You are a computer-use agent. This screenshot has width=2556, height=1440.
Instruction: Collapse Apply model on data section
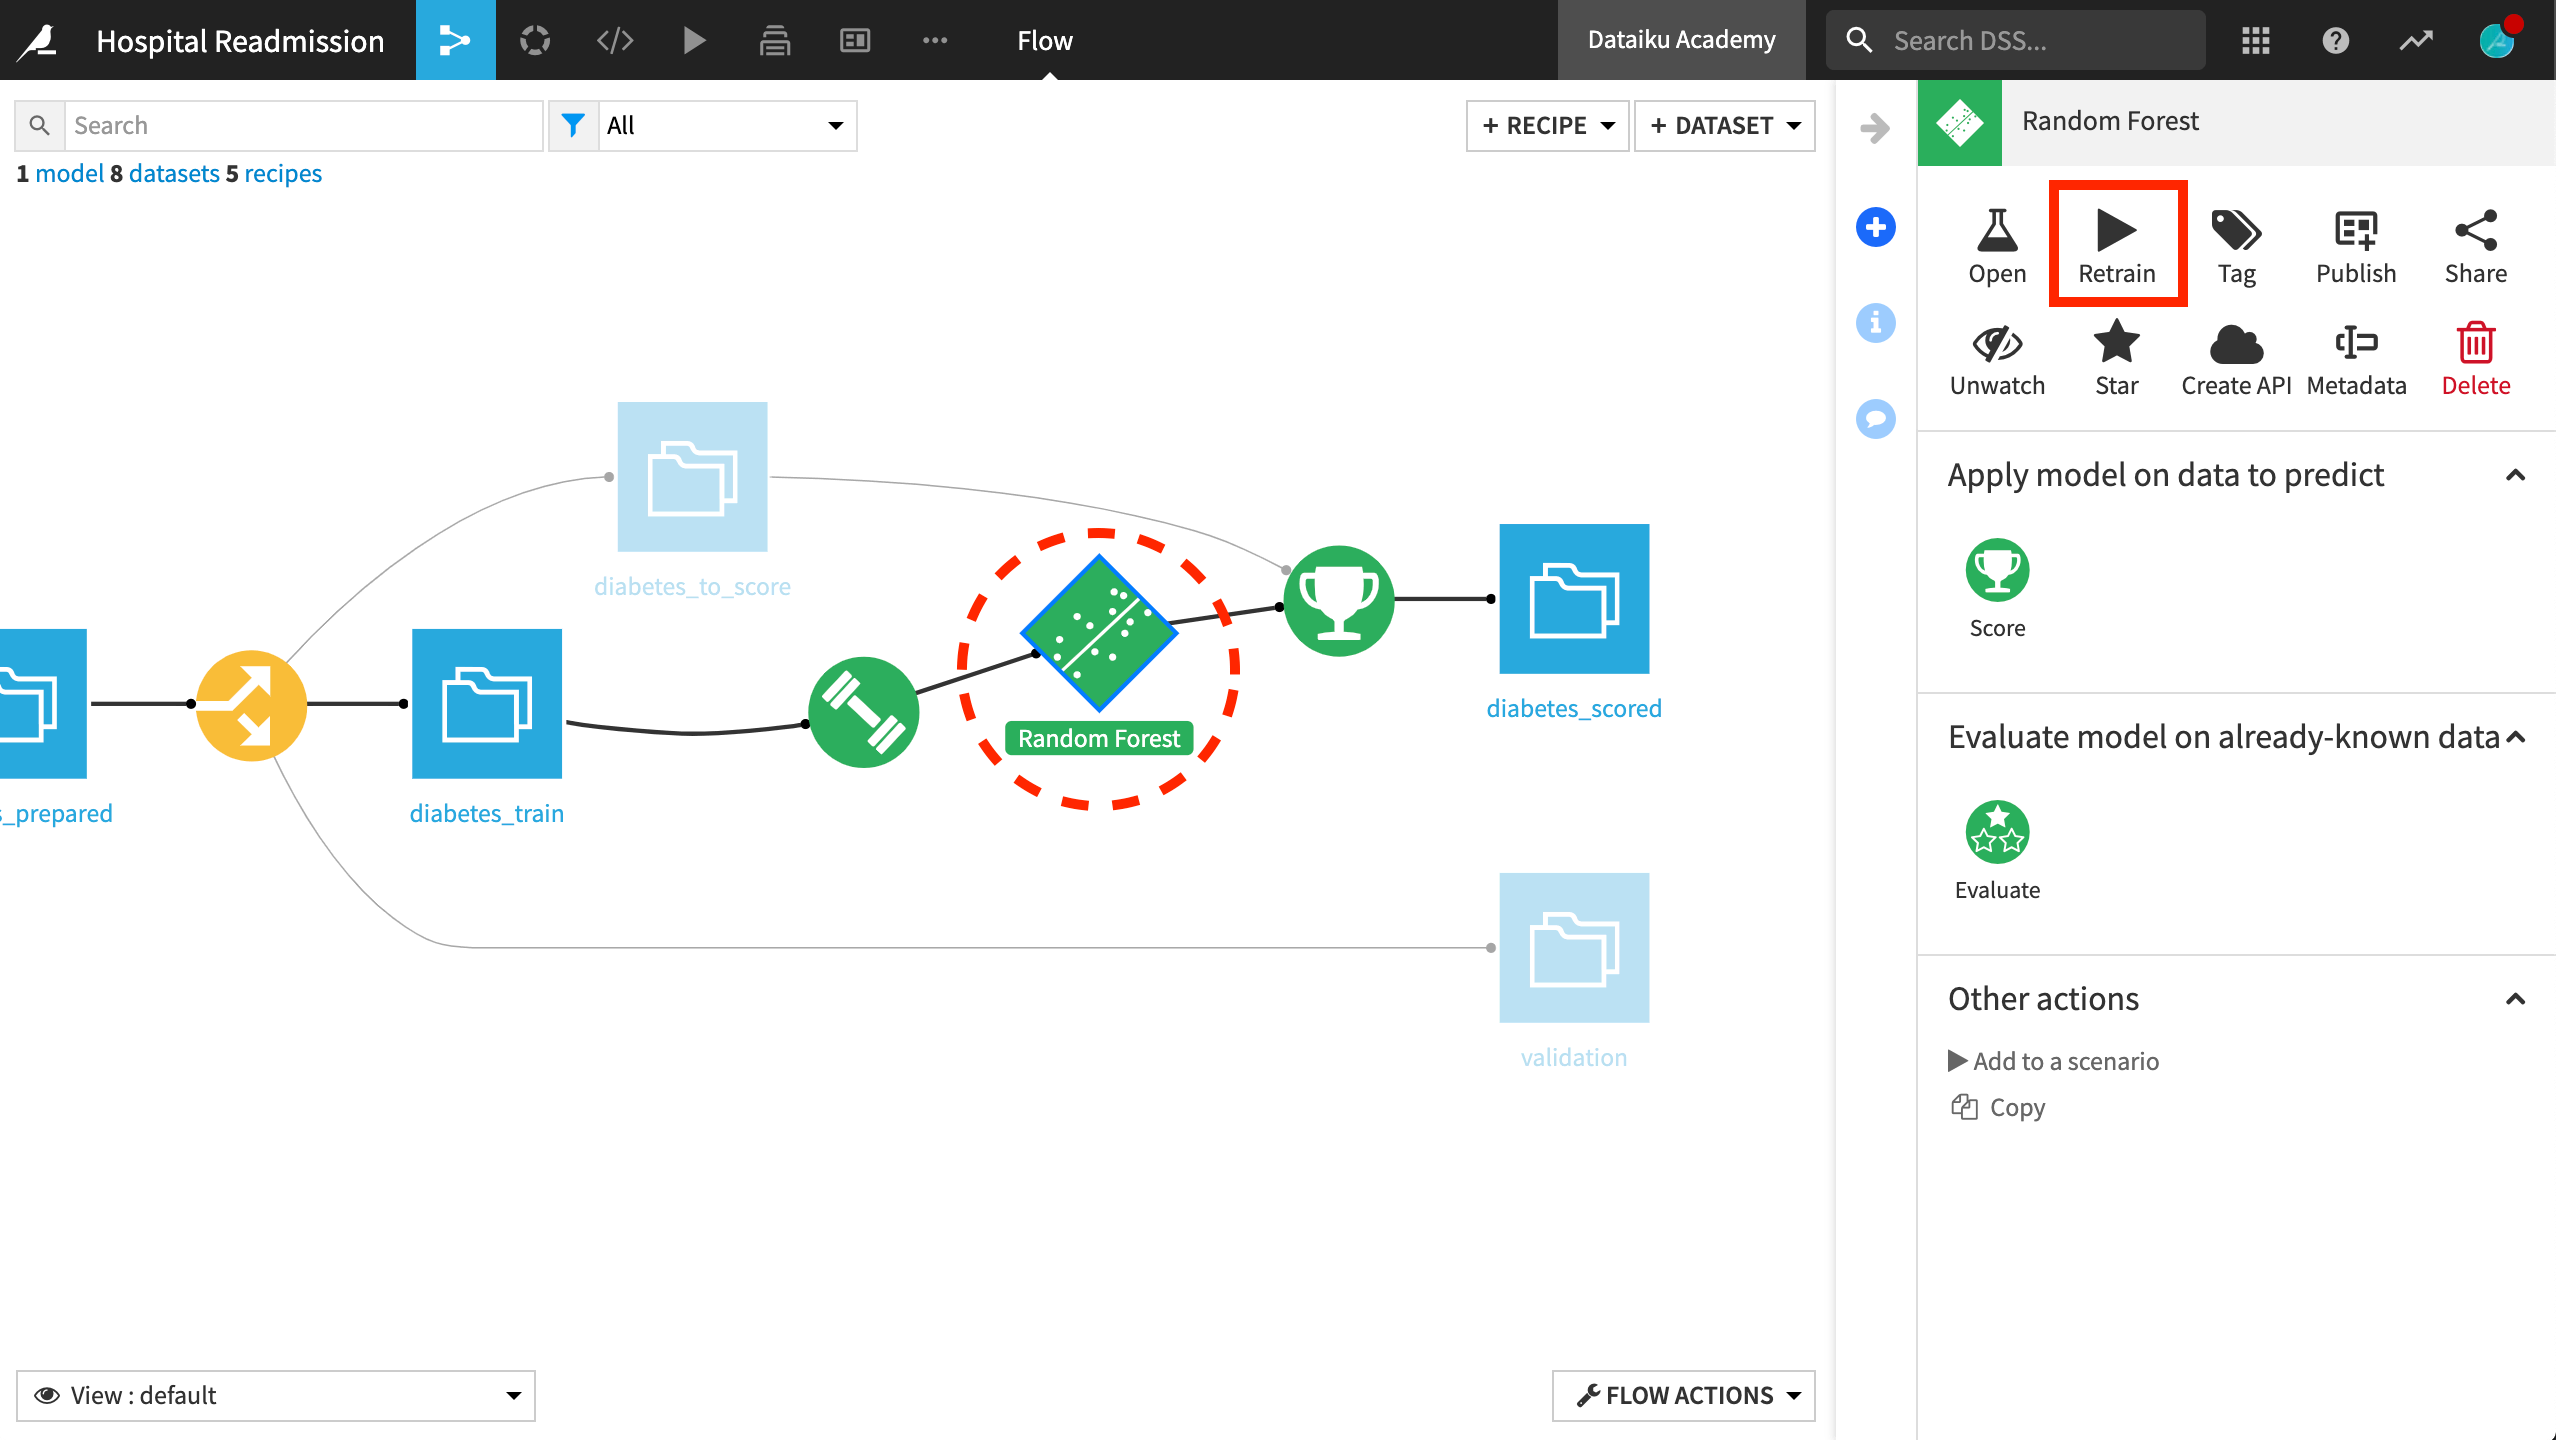point(2515,475)
